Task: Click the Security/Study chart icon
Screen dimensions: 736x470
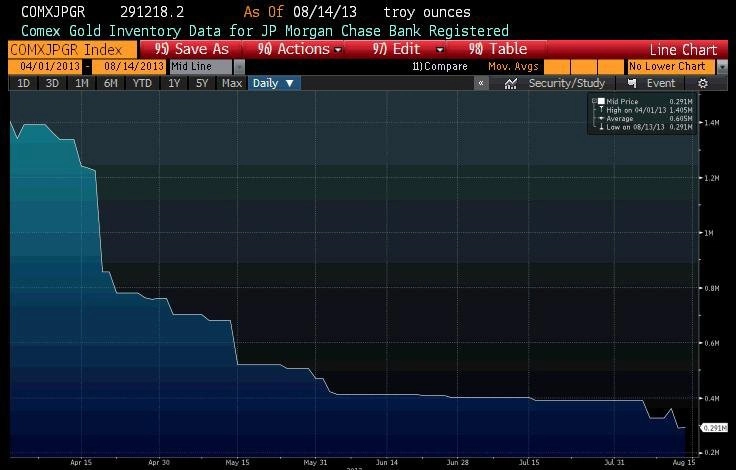Action: [x=511, y=84]
